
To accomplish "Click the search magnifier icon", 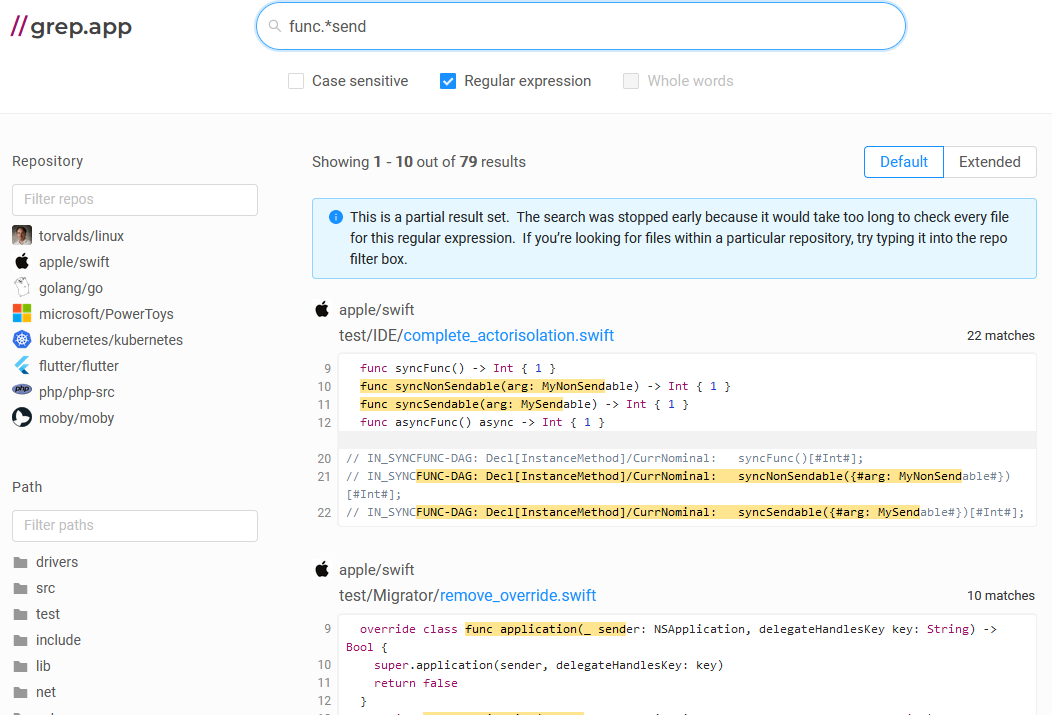I will click(x=274, y=26).
